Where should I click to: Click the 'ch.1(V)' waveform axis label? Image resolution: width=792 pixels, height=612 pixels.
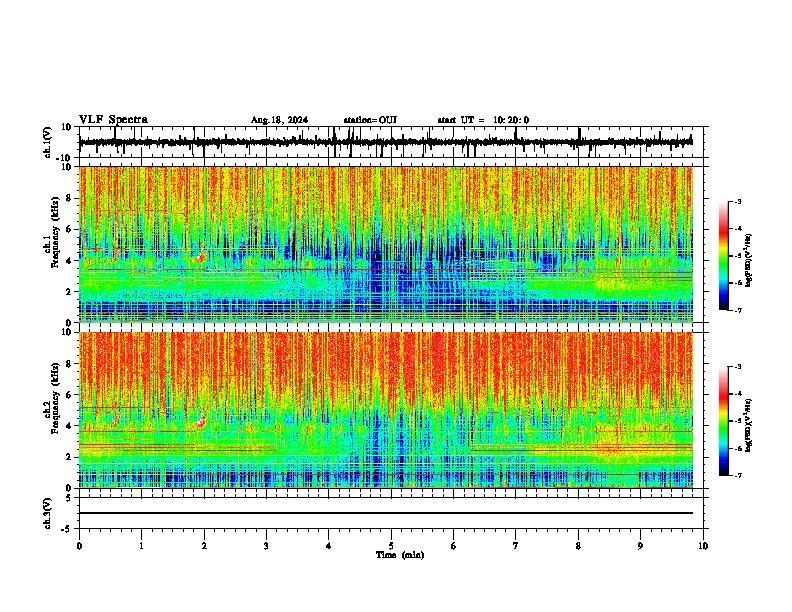pyautogui.click(x=48, y=142)
